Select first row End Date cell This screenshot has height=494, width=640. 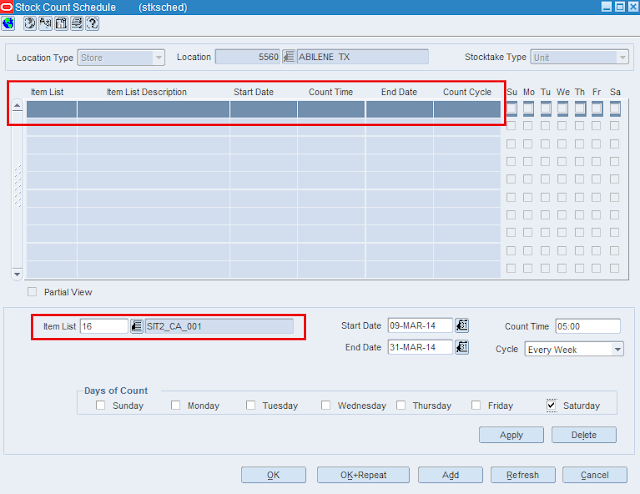click(x=400, y=109)
